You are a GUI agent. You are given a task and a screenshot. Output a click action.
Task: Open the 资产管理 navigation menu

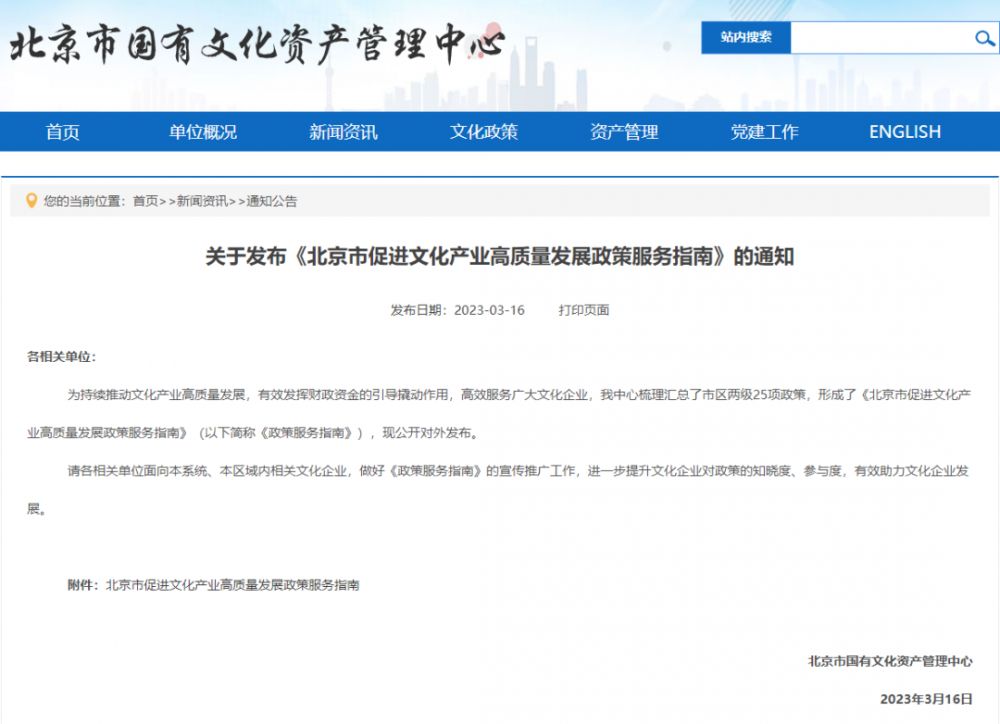click(624, 132)
